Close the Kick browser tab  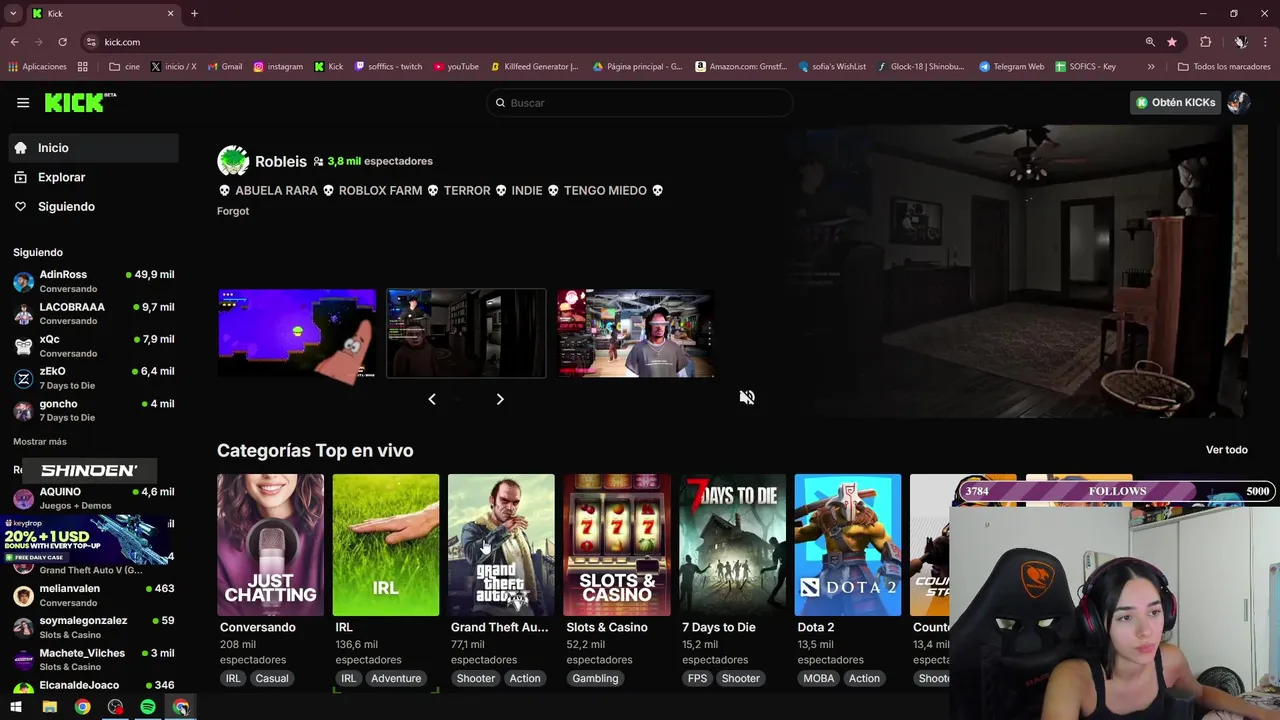click(170, 13)
